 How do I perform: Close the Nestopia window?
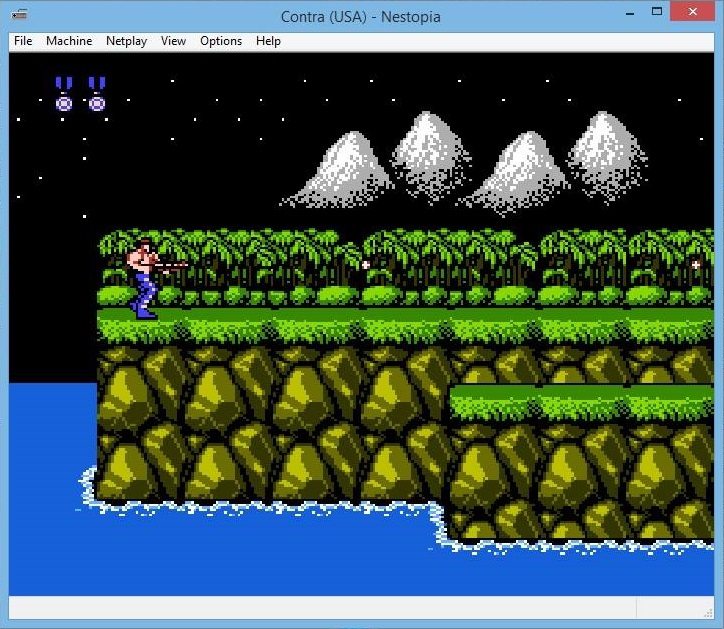692,12
